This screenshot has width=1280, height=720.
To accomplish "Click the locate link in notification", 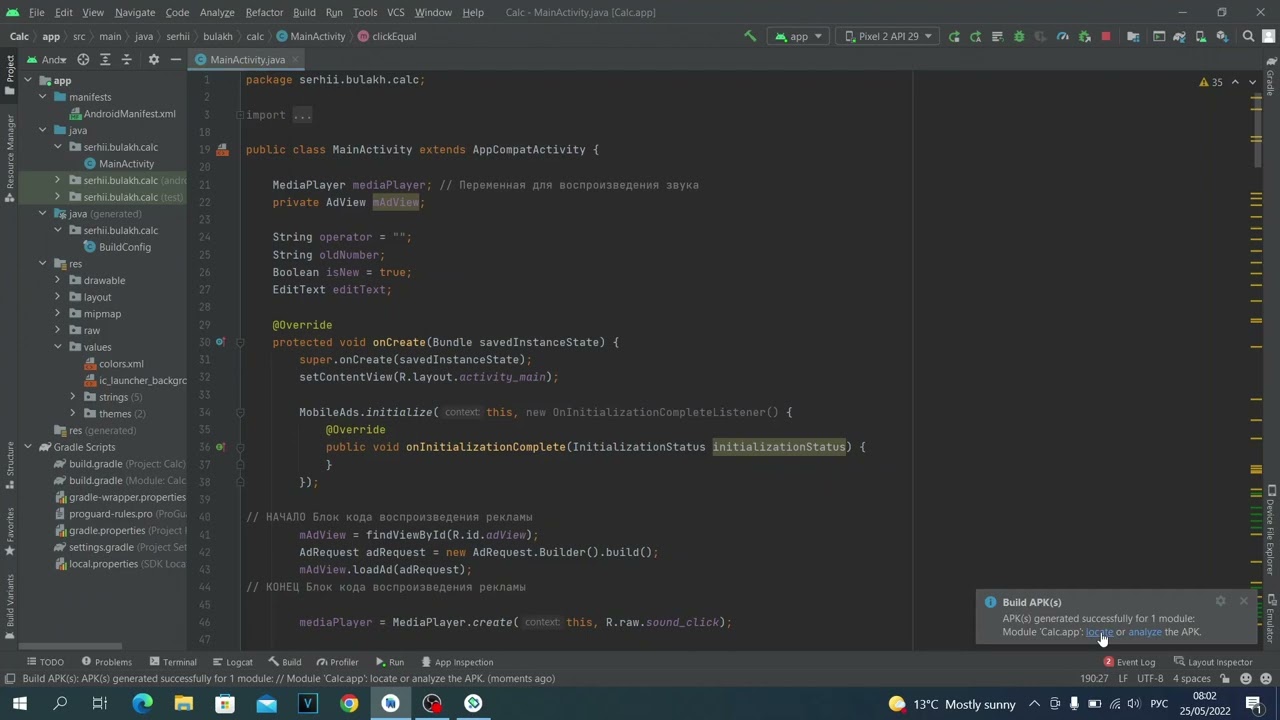I will (1099, 632).
